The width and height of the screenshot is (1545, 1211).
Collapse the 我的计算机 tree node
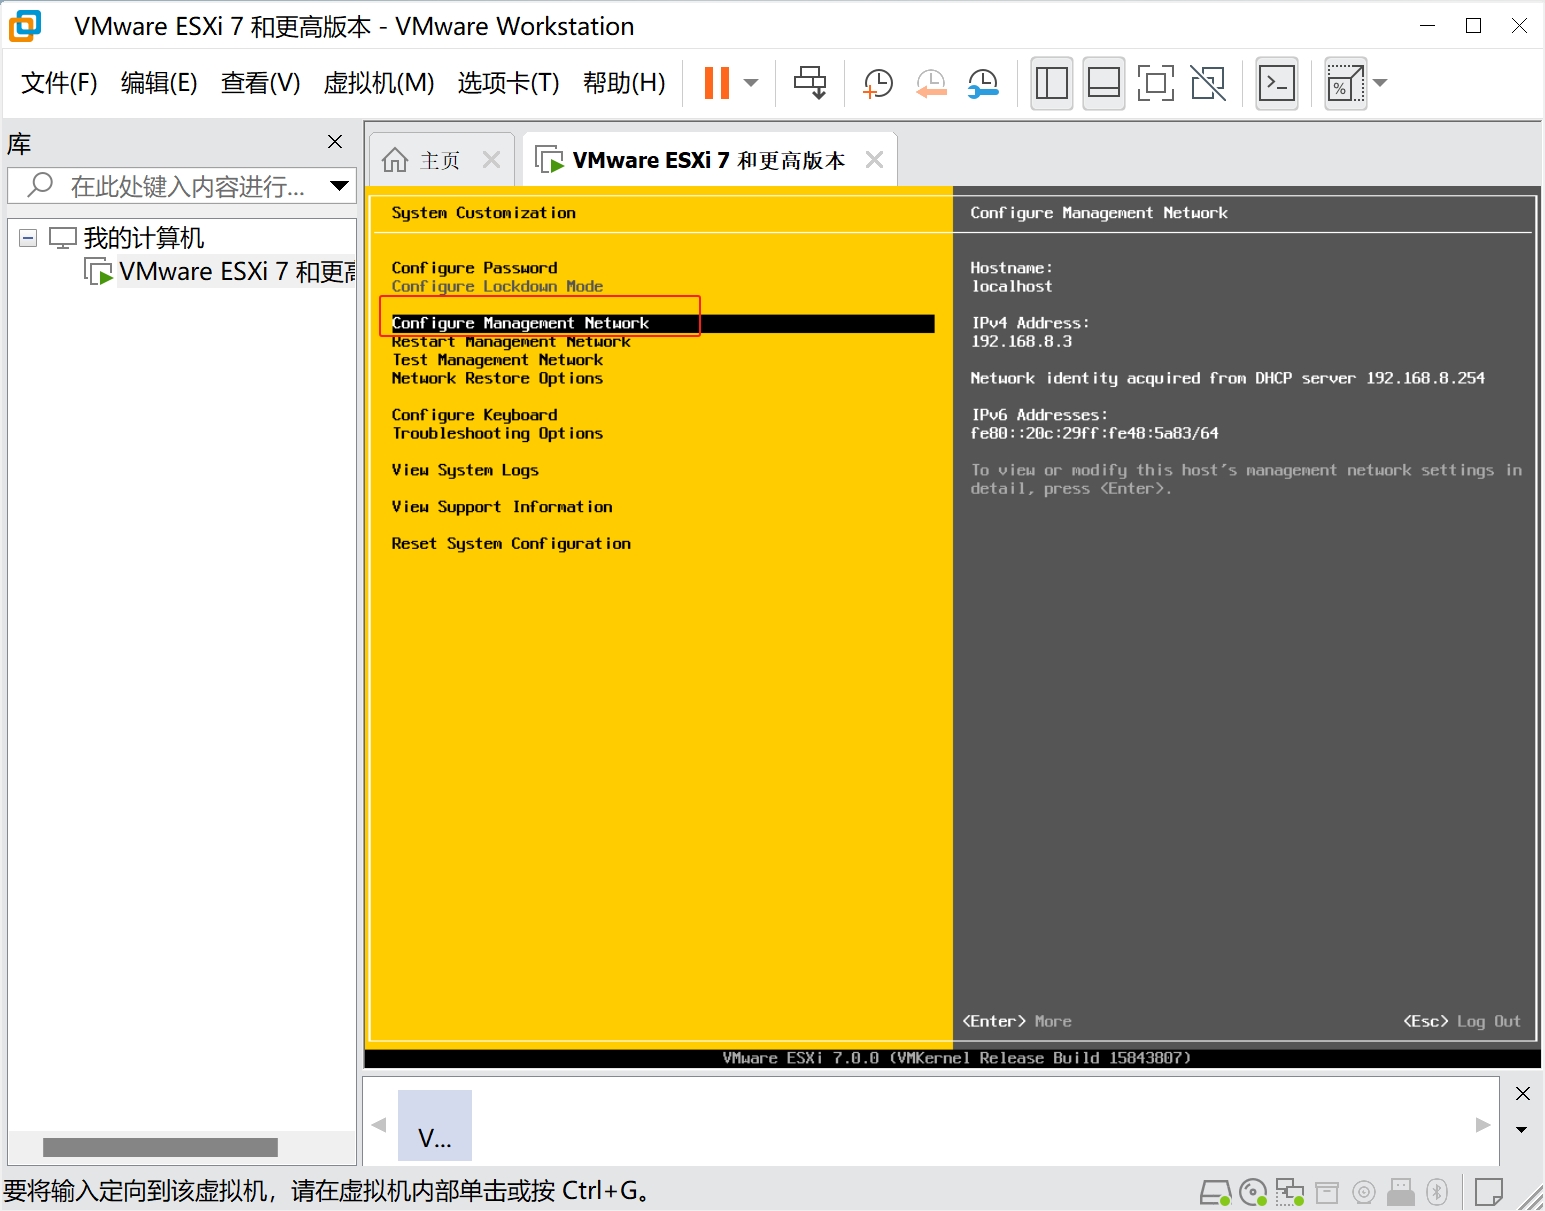pyautogui.click(x=28, y=238)
